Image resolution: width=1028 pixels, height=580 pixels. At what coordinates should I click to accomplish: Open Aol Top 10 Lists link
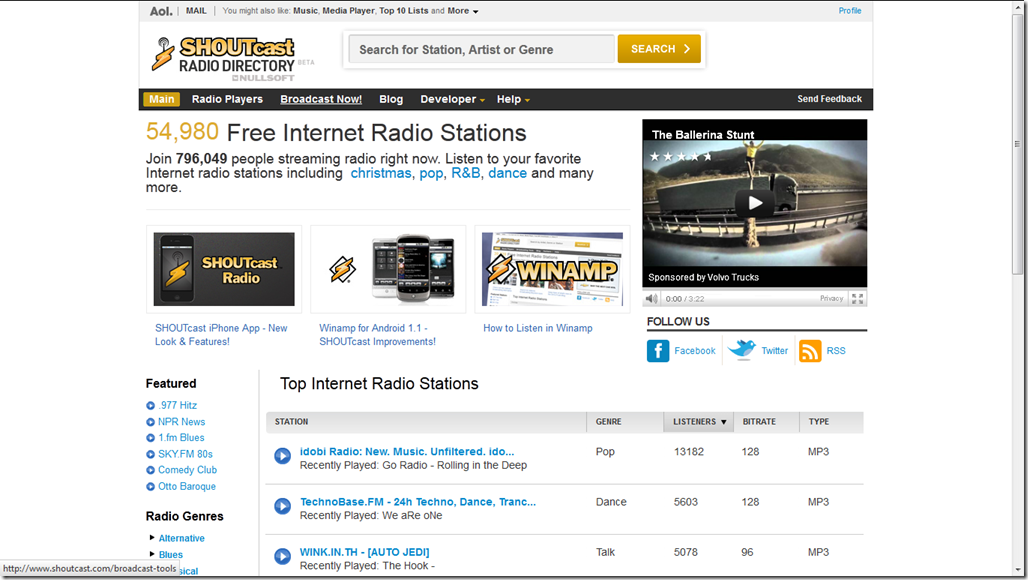pos(404,10)
